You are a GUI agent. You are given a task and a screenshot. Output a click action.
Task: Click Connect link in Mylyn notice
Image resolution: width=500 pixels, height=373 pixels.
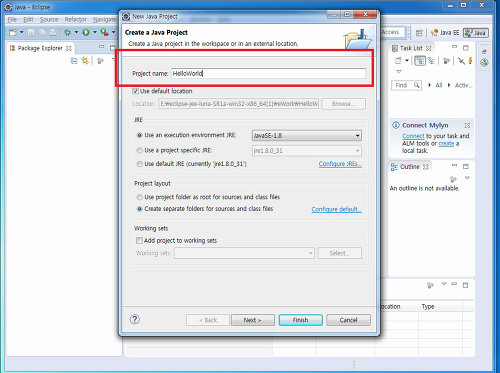tap(413, 136)
